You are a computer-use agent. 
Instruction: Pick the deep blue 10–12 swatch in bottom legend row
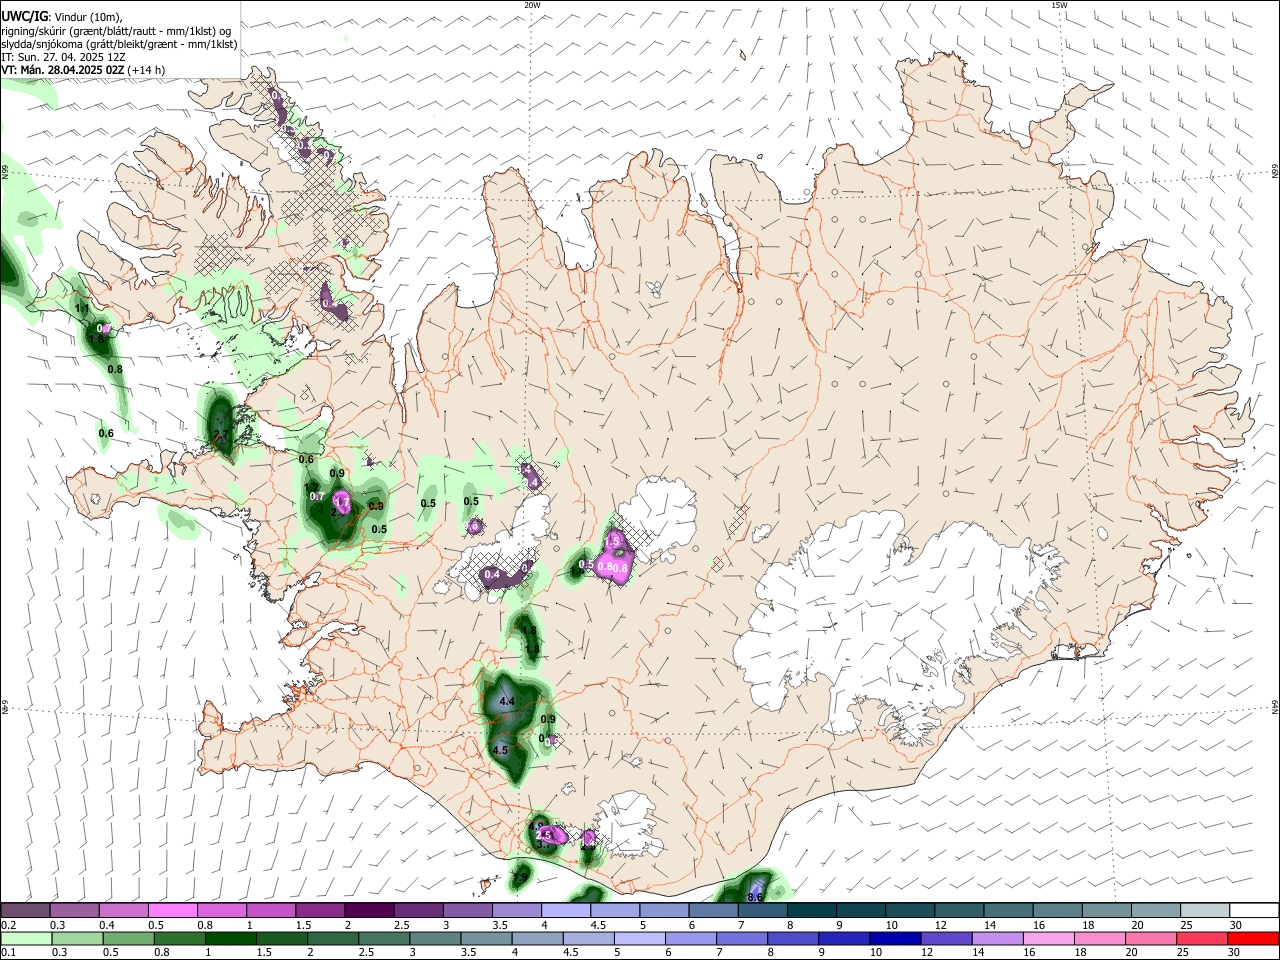[x=896, y=938]
